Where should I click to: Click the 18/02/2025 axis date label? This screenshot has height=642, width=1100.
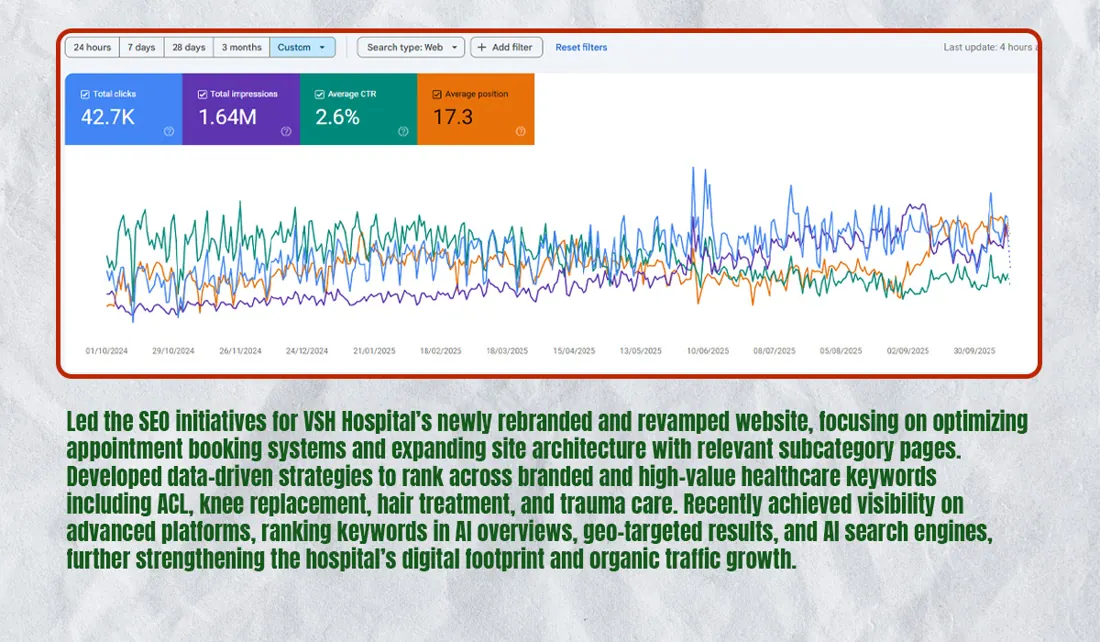tap(441, 351)
